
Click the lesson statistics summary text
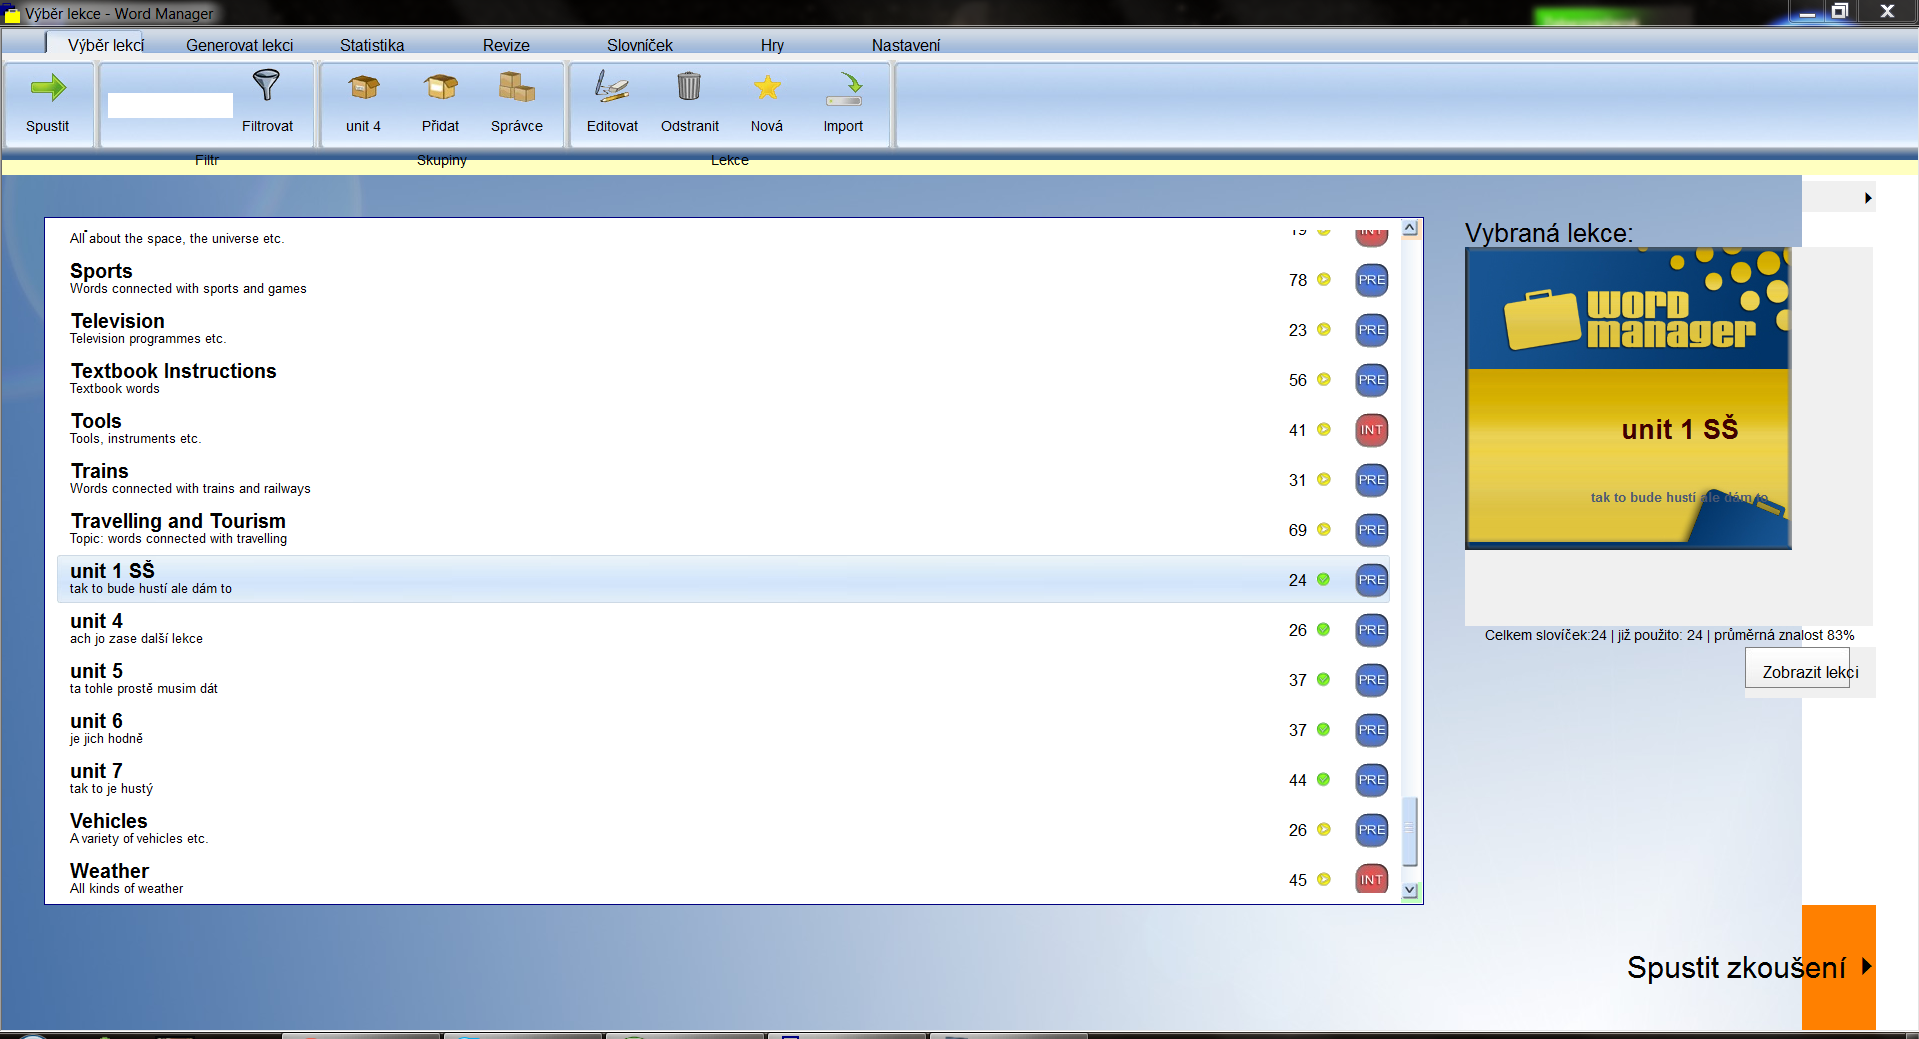pyautogui.click(x=1669, y=635)
